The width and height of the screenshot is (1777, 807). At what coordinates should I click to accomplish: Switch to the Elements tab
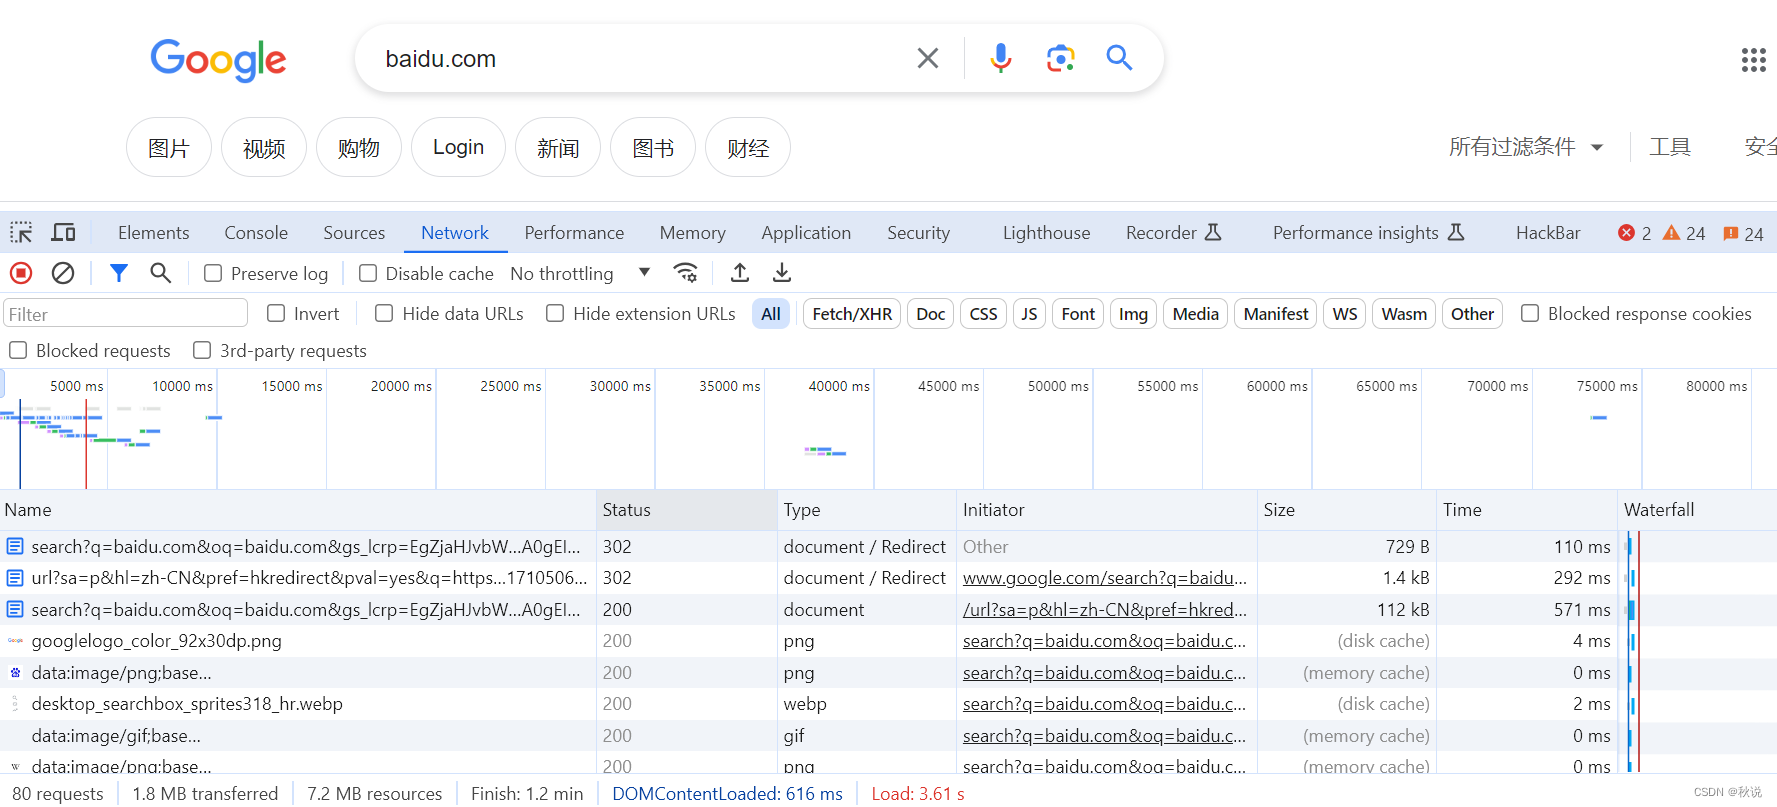tap(153, 233)
